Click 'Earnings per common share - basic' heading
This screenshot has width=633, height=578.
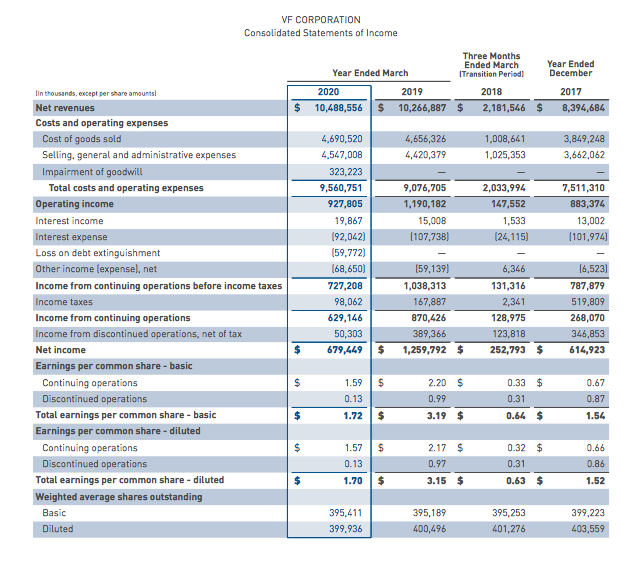pos(114,366)
